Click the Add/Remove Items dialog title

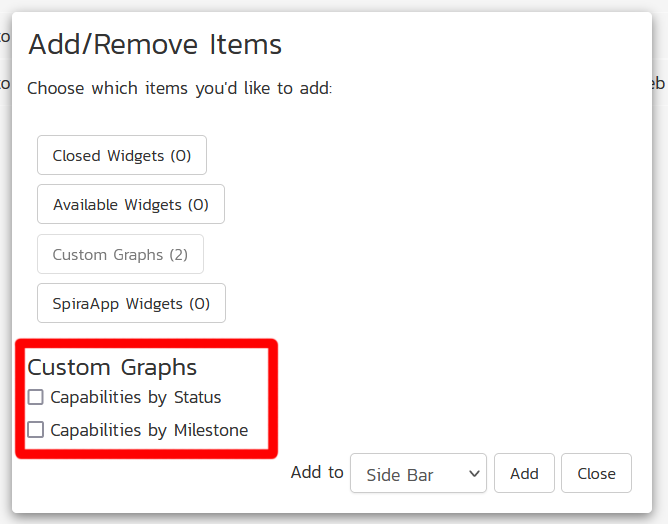(x=155, y=44)
